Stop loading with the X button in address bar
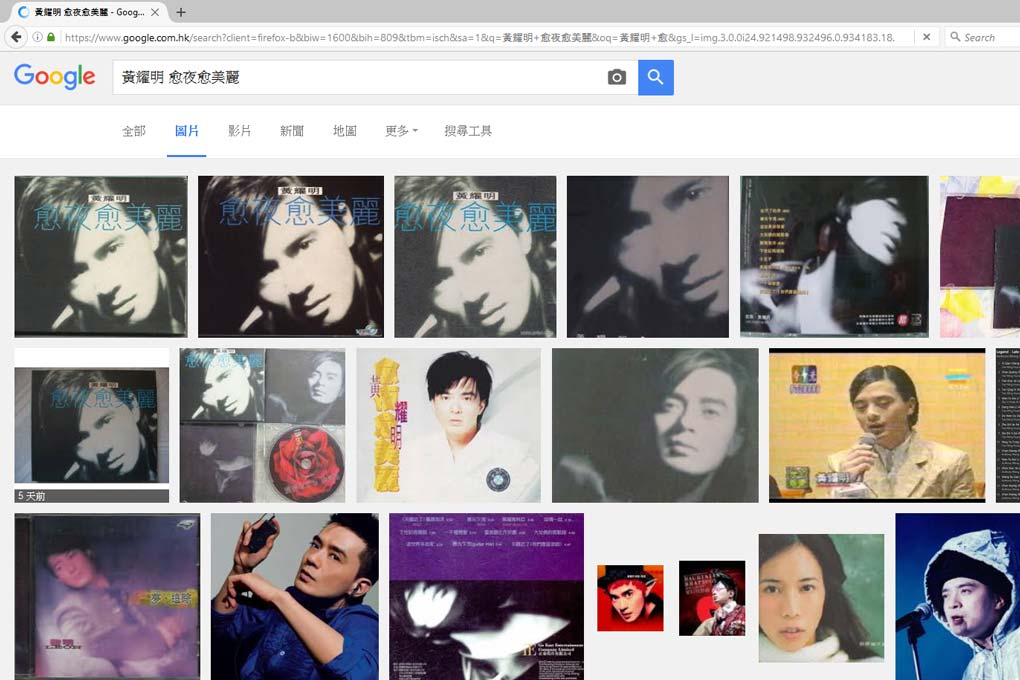 (926, 37)
